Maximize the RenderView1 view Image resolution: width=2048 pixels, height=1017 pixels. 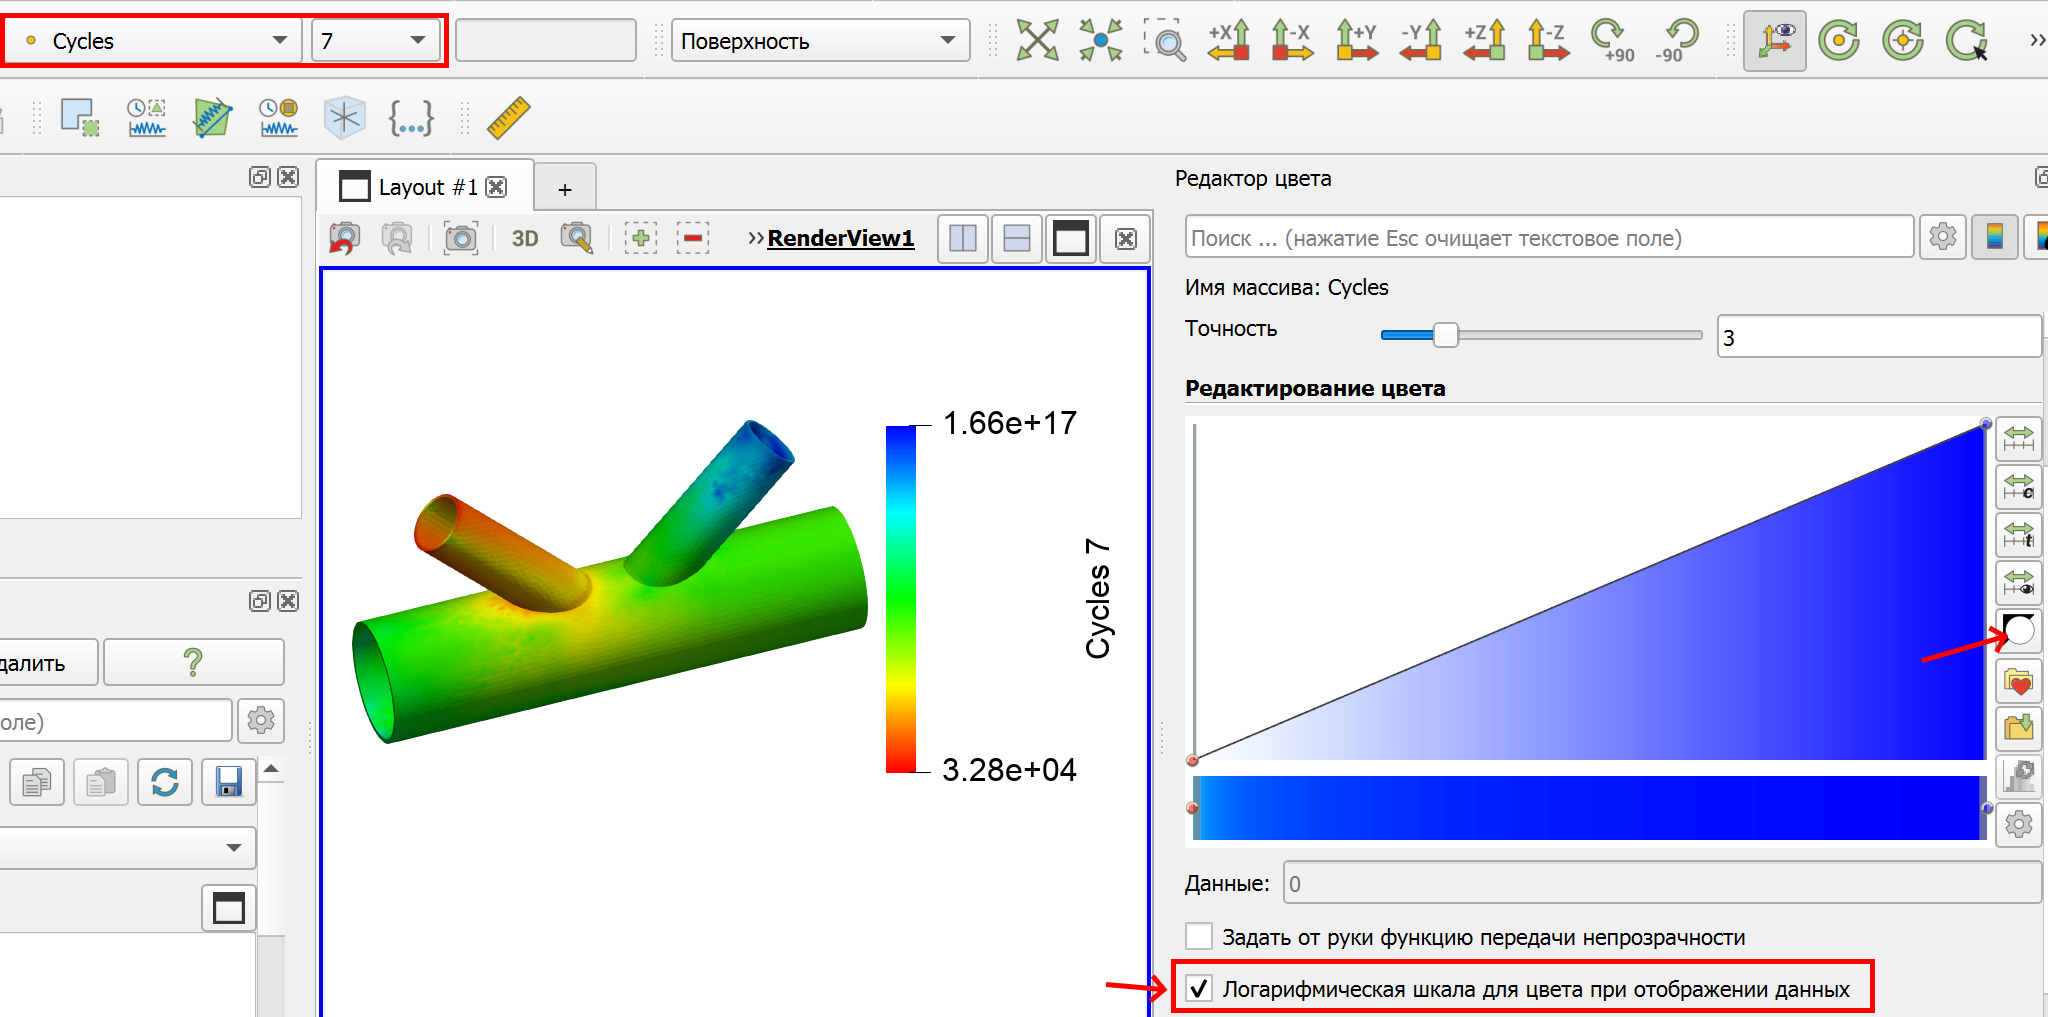click(x=1071, y=239)
